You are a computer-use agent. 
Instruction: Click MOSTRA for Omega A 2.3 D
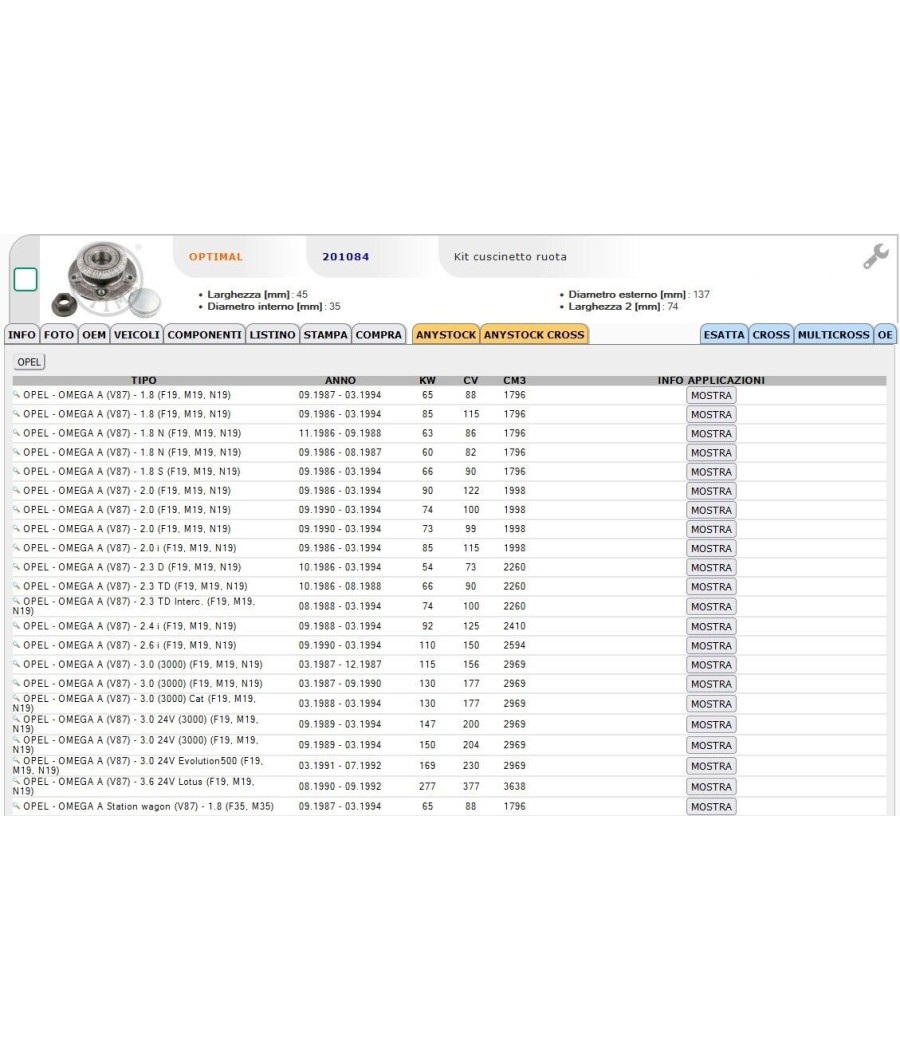pos(711,567)
